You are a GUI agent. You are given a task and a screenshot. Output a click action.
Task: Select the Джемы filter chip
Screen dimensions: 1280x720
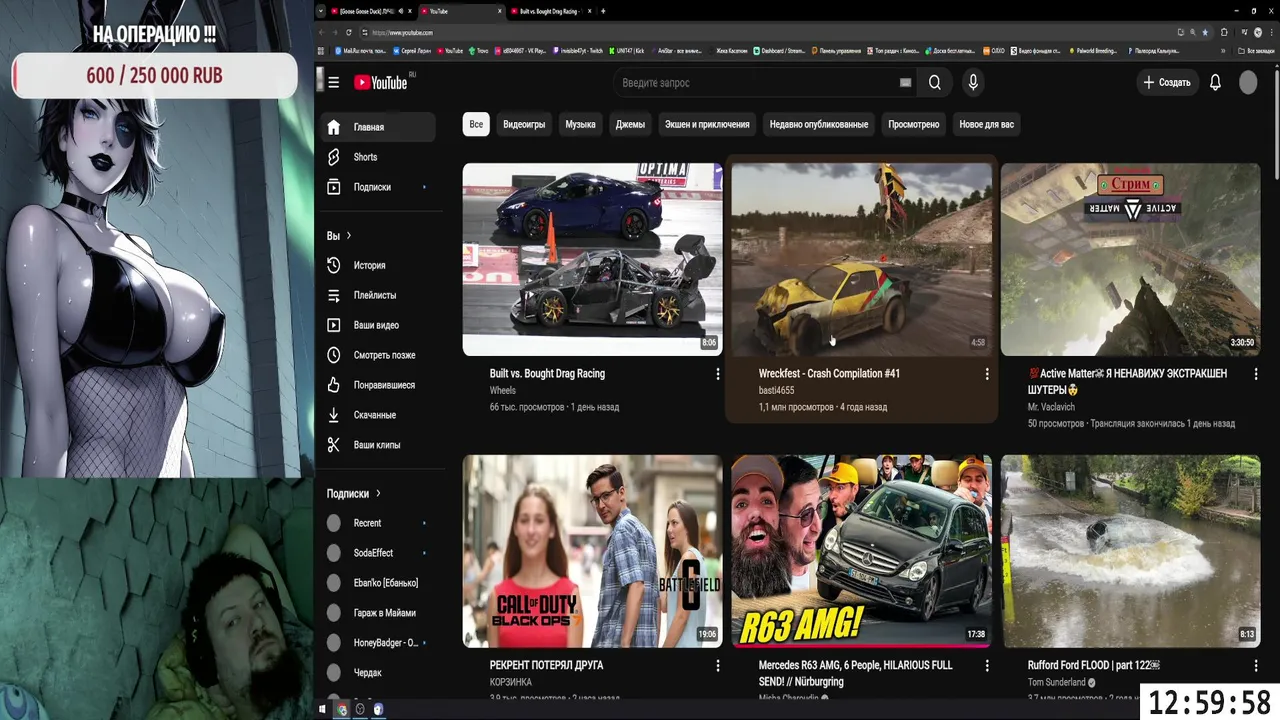(x=630, y=125)
